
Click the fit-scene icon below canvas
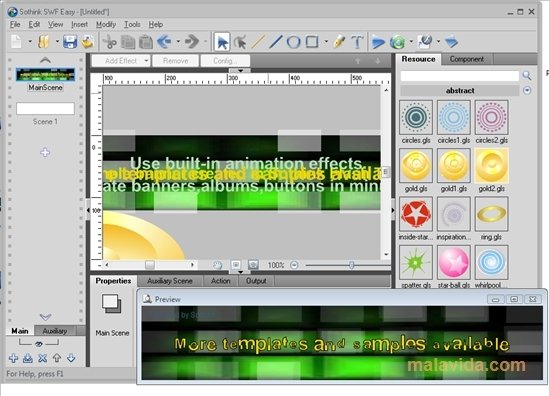[236, 265]
